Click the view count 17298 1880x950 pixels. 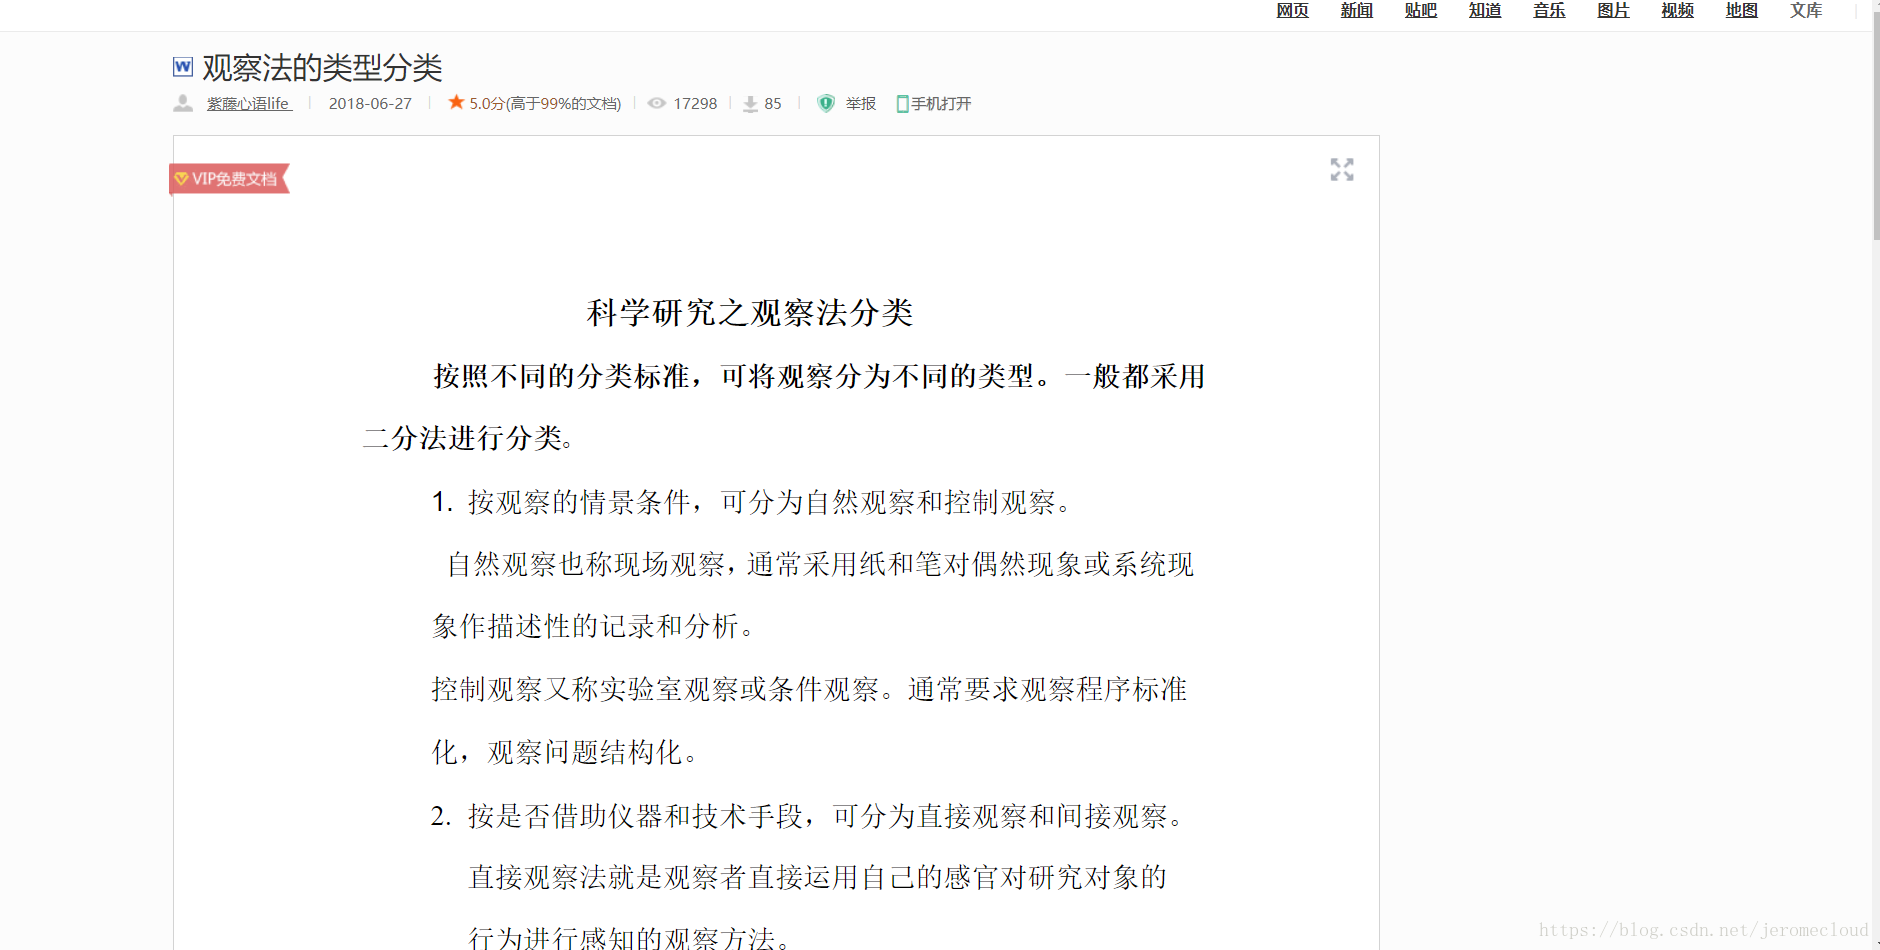(695, 104)
